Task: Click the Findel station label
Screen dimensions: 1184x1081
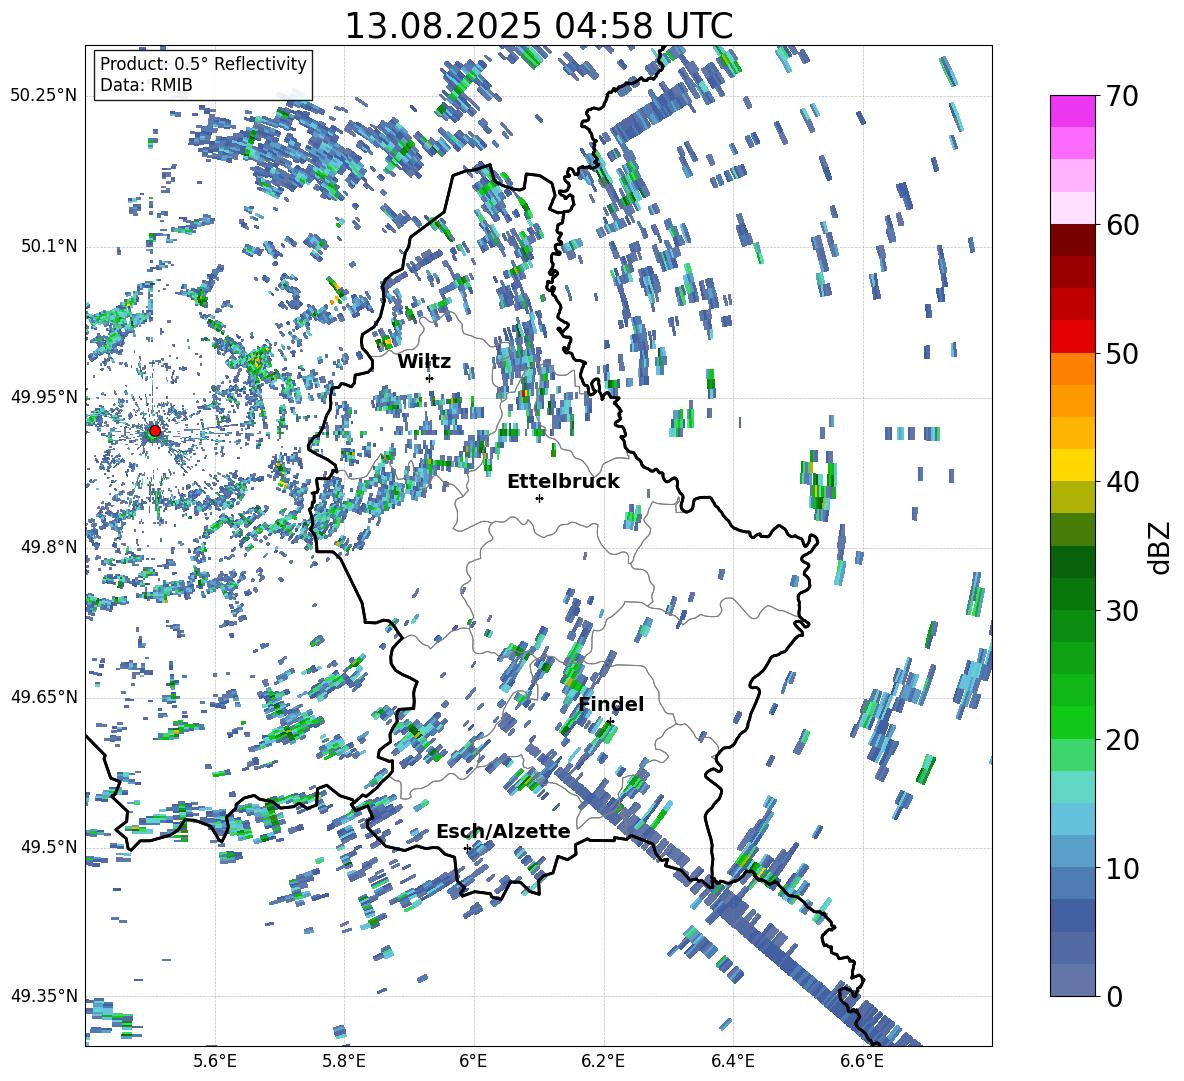Action: tap(611, 704)
